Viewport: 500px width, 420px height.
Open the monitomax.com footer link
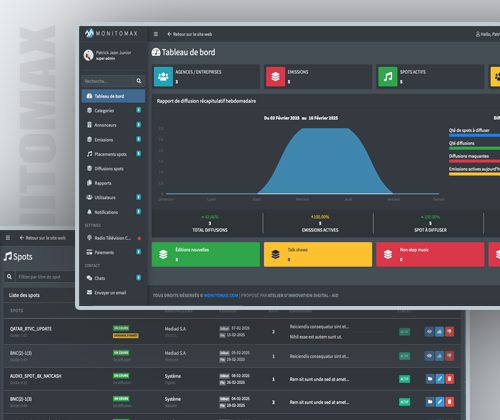point(221,295)
